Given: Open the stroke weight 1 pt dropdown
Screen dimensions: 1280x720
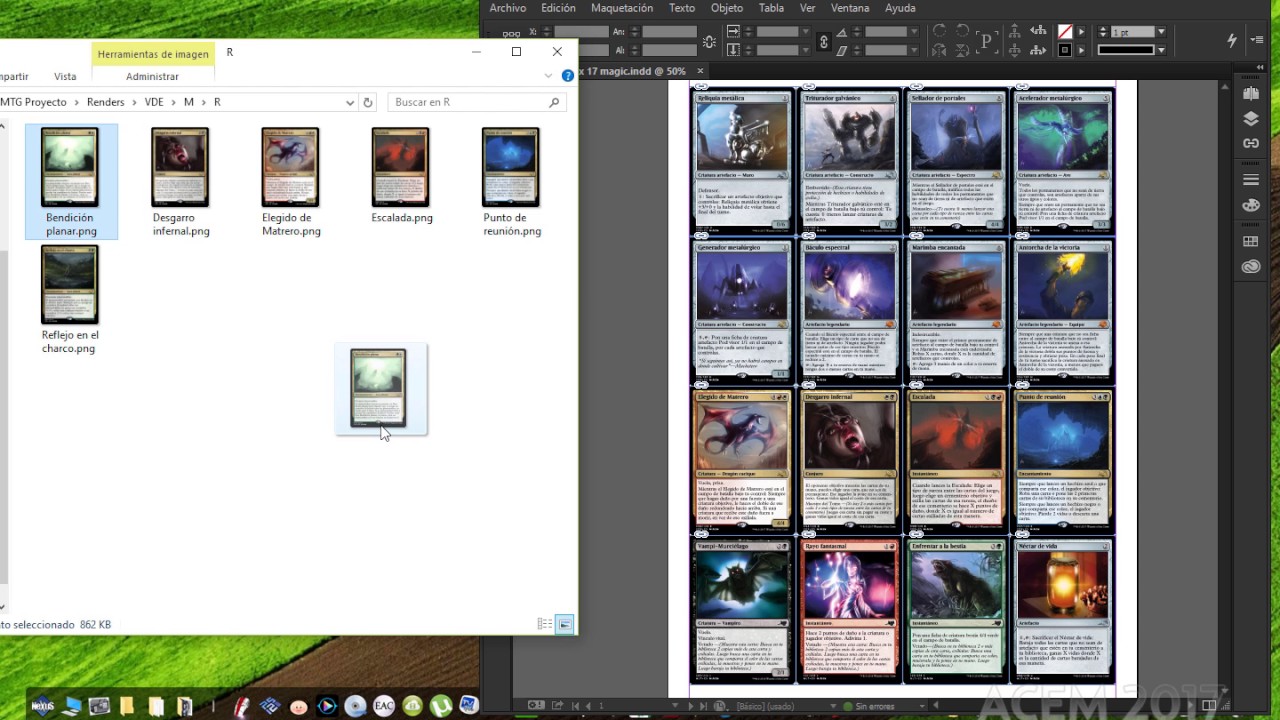Looking at the screenshot, I should click(x=1161, y=31).
